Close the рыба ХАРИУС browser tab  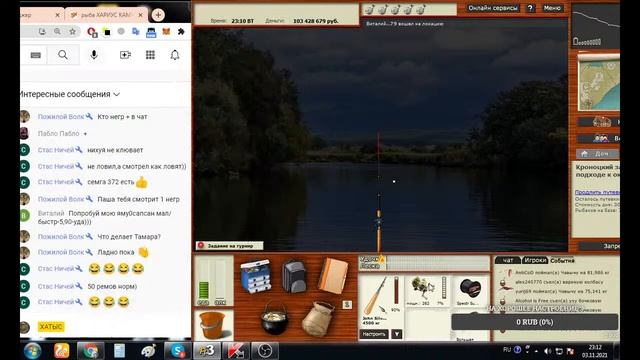click(140, 15)
